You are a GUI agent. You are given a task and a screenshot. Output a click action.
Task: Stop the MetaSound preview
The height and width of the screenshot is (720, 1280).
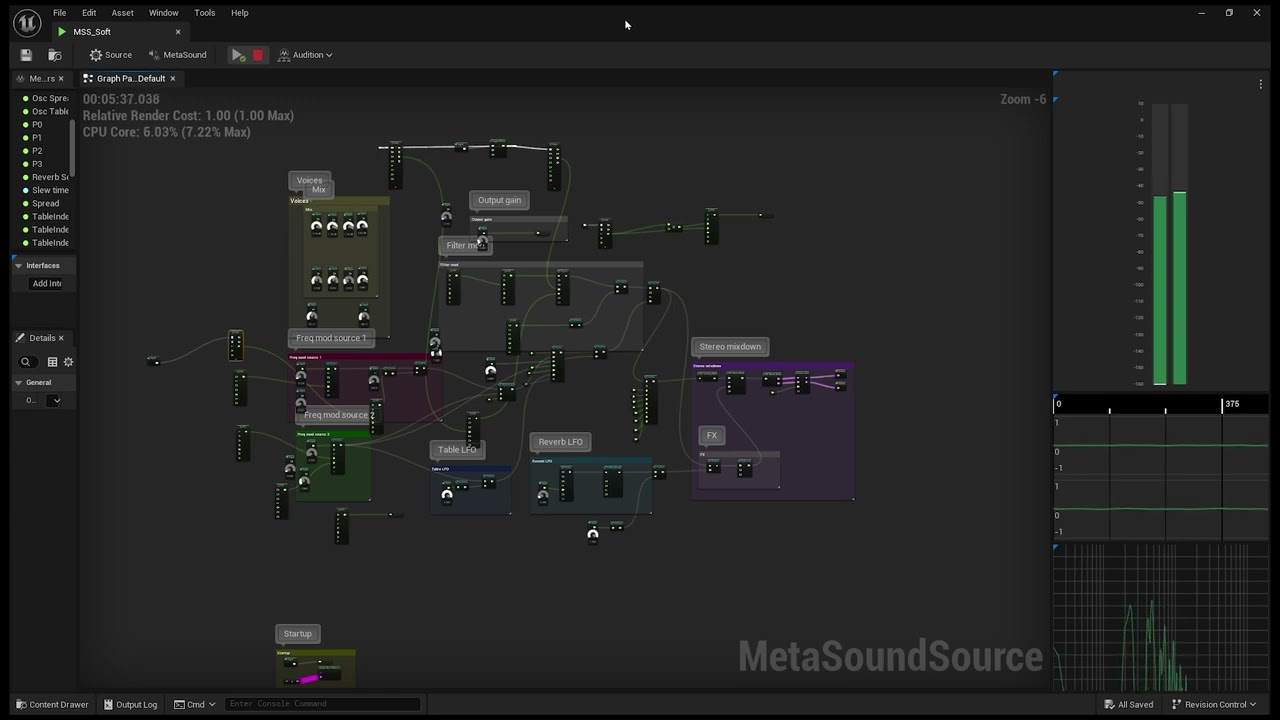[257, 55]
